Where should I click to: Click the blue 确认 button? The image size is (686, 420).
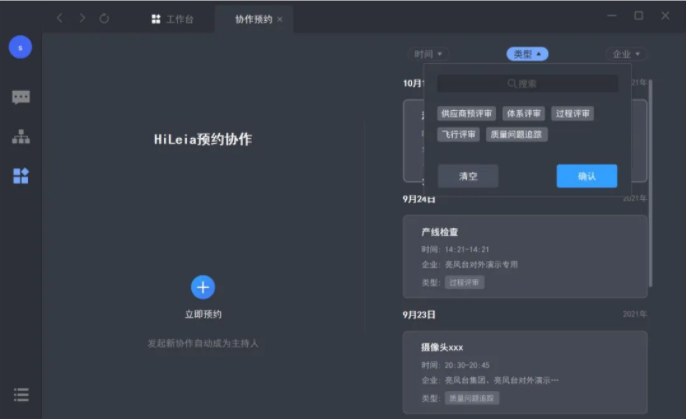click(x=586, y=176)
